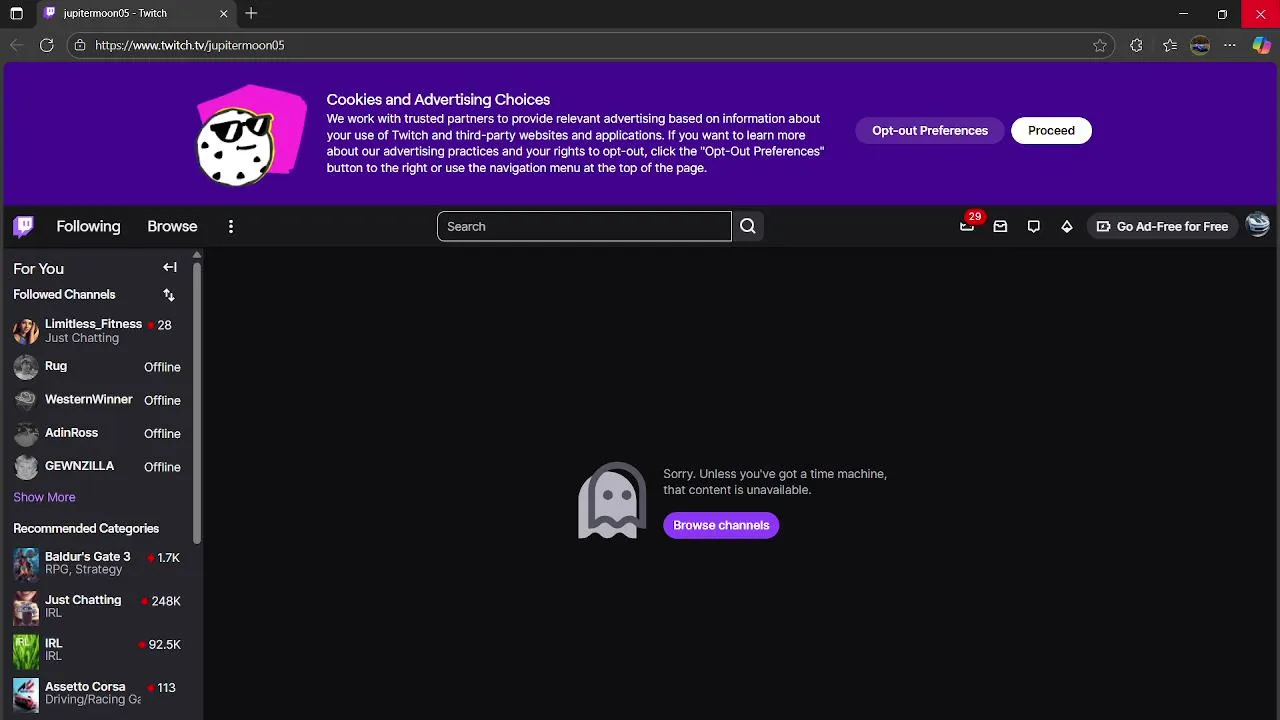
Task: Focus the Twitch Search field
Action: pyautogui.click(x=584, y=226)
